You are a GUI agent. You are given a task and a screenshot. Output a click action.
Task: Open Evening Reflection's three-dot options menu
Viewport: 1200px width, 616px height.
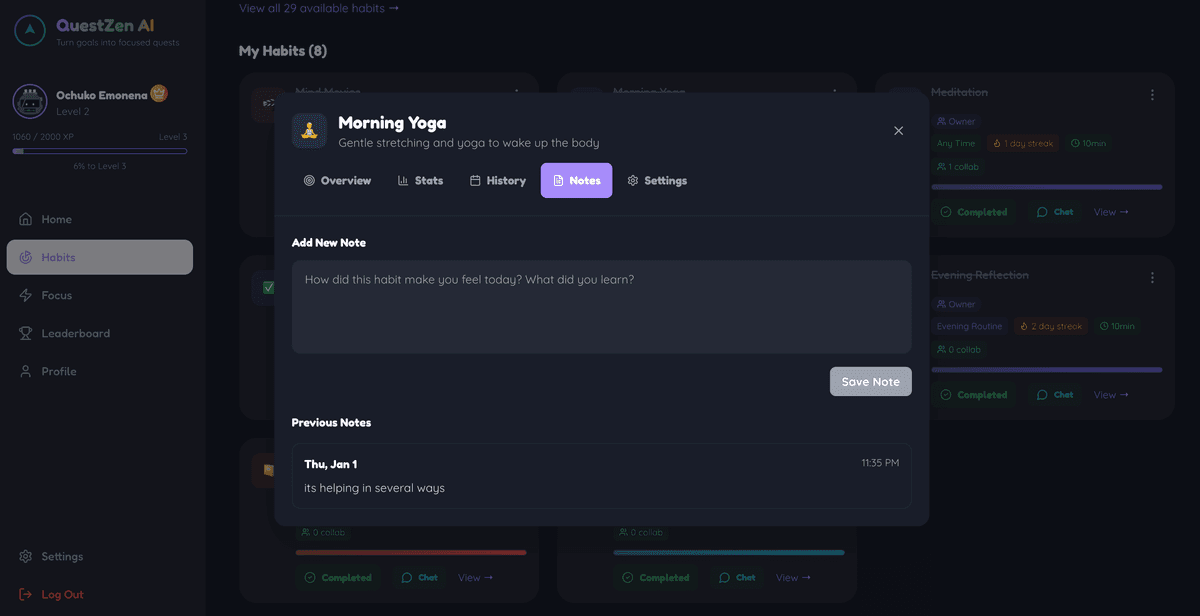1152,277
